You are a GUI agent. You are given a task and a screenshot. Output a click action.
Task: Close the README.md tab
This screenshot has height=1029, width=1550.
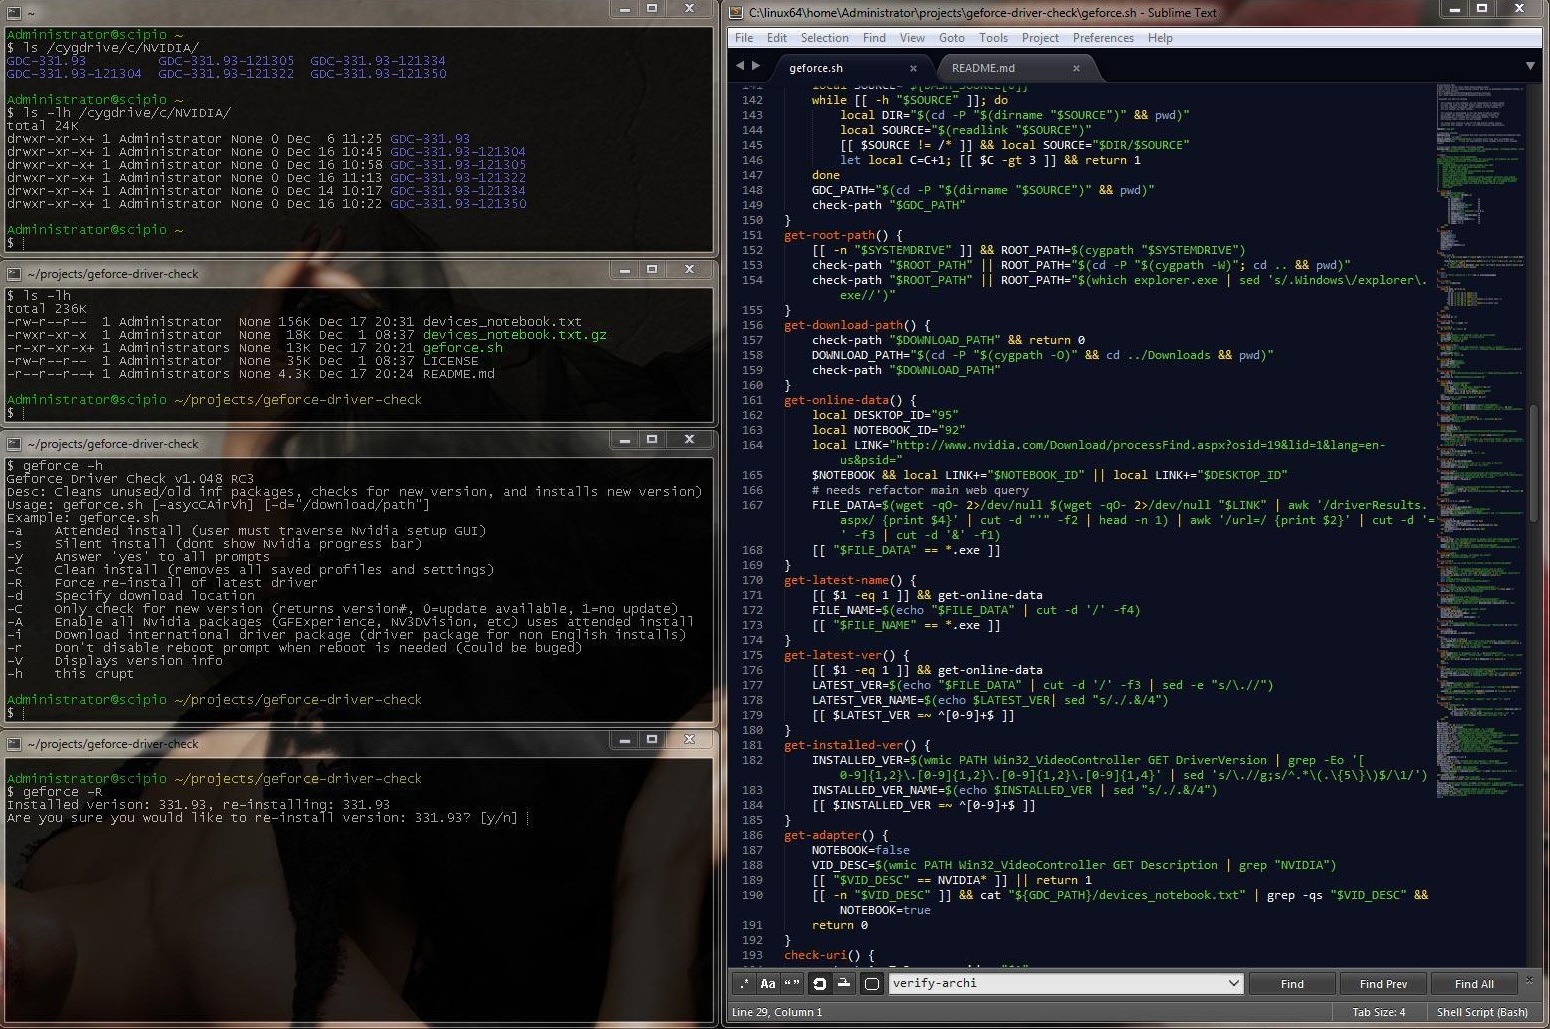coord(1076,68)
